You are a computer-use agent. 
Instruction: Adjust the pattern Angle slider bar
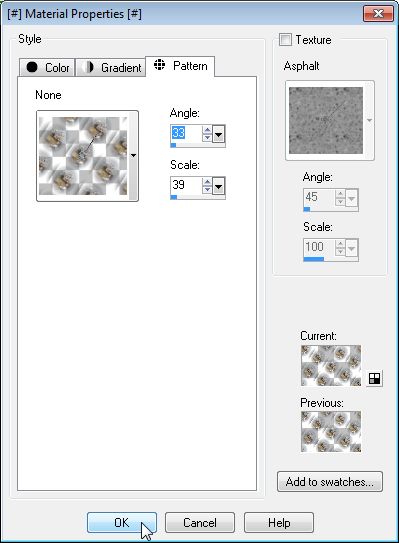point(198,145)
